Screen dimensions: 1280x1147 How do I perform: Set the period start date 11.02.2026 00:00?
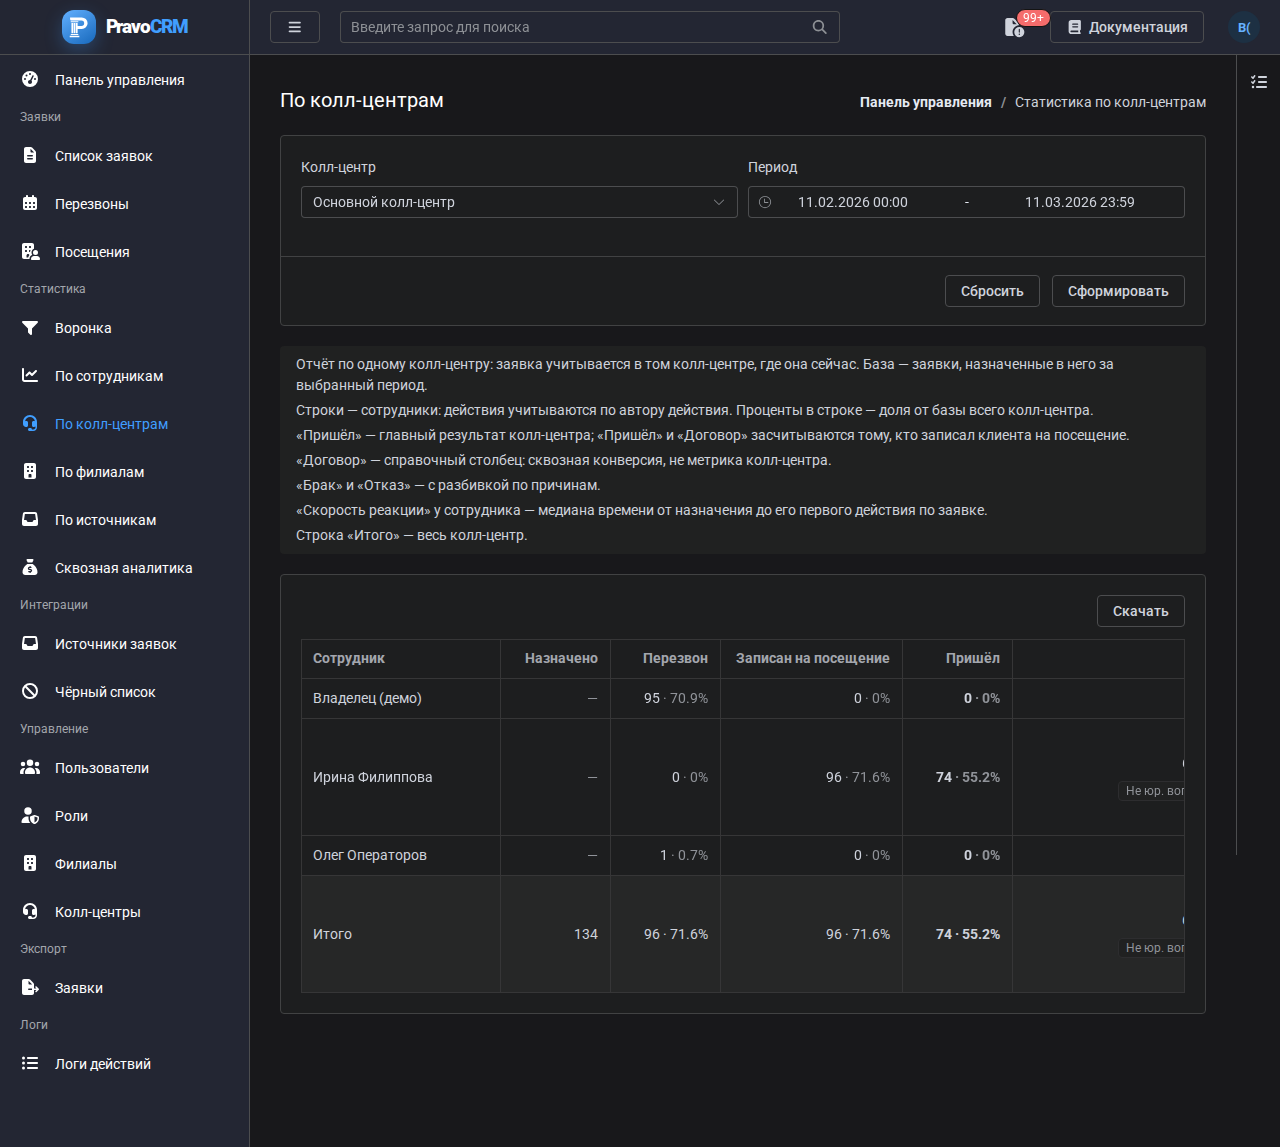point(853,202)
